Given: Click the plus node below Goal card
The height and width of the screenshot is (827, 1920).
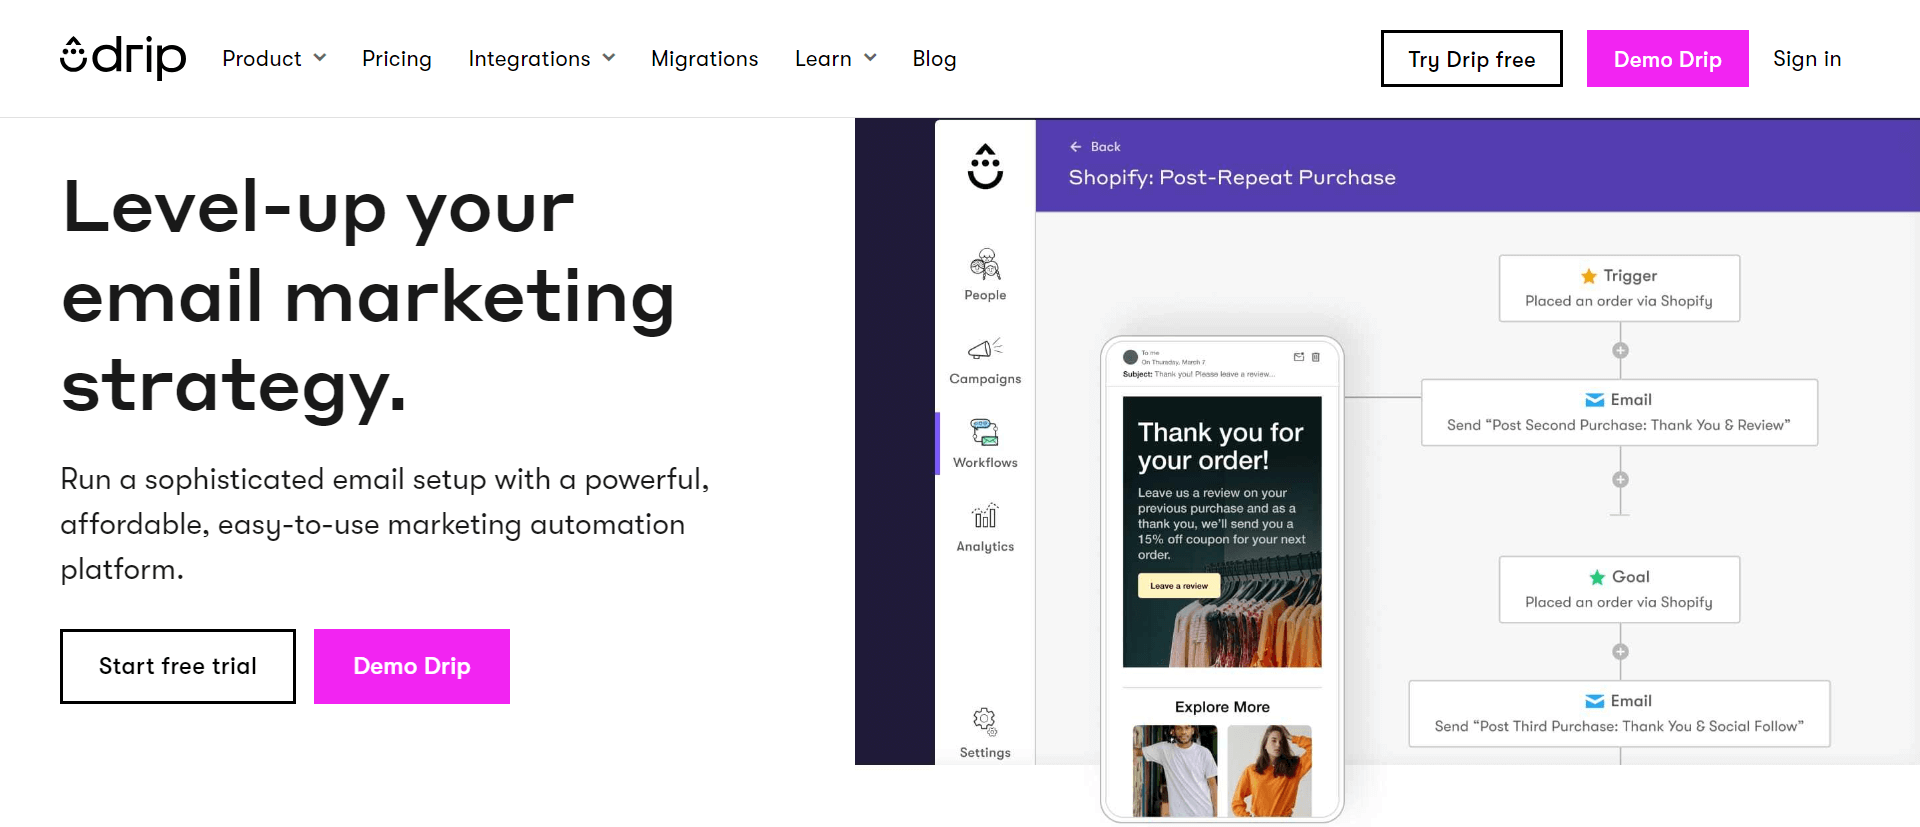Looking at the screenshot, I should [x=1620, y=652].
